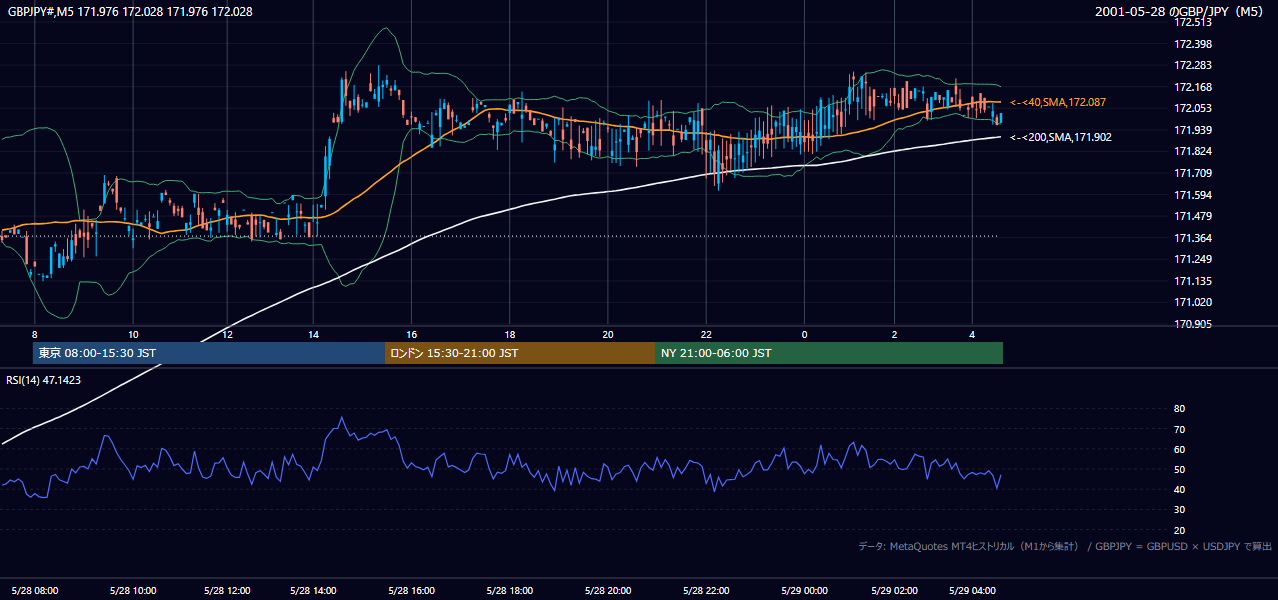This screenshot has height=600, width=1278.
Task: Select the 40 SMA 172.087 label
Action: (x=1058, y=102)
